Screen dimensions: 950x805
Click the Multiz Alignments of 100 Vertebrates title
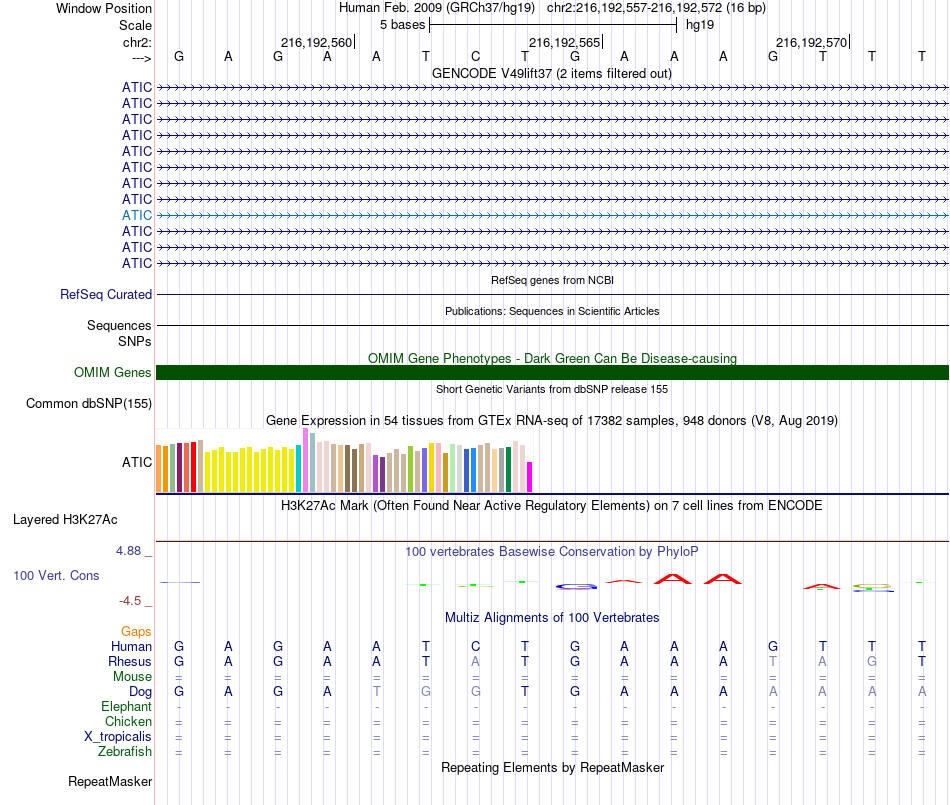pyautogui.click(x=552, y=618)
